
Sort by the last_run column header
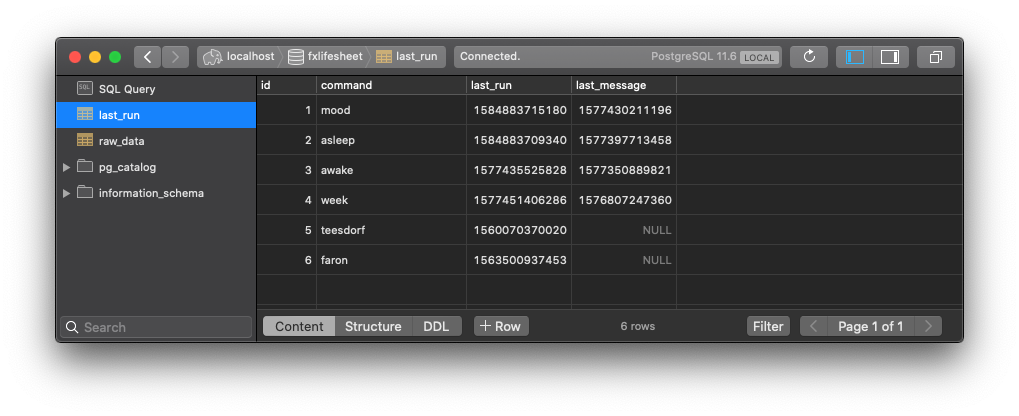pos(519,85)
